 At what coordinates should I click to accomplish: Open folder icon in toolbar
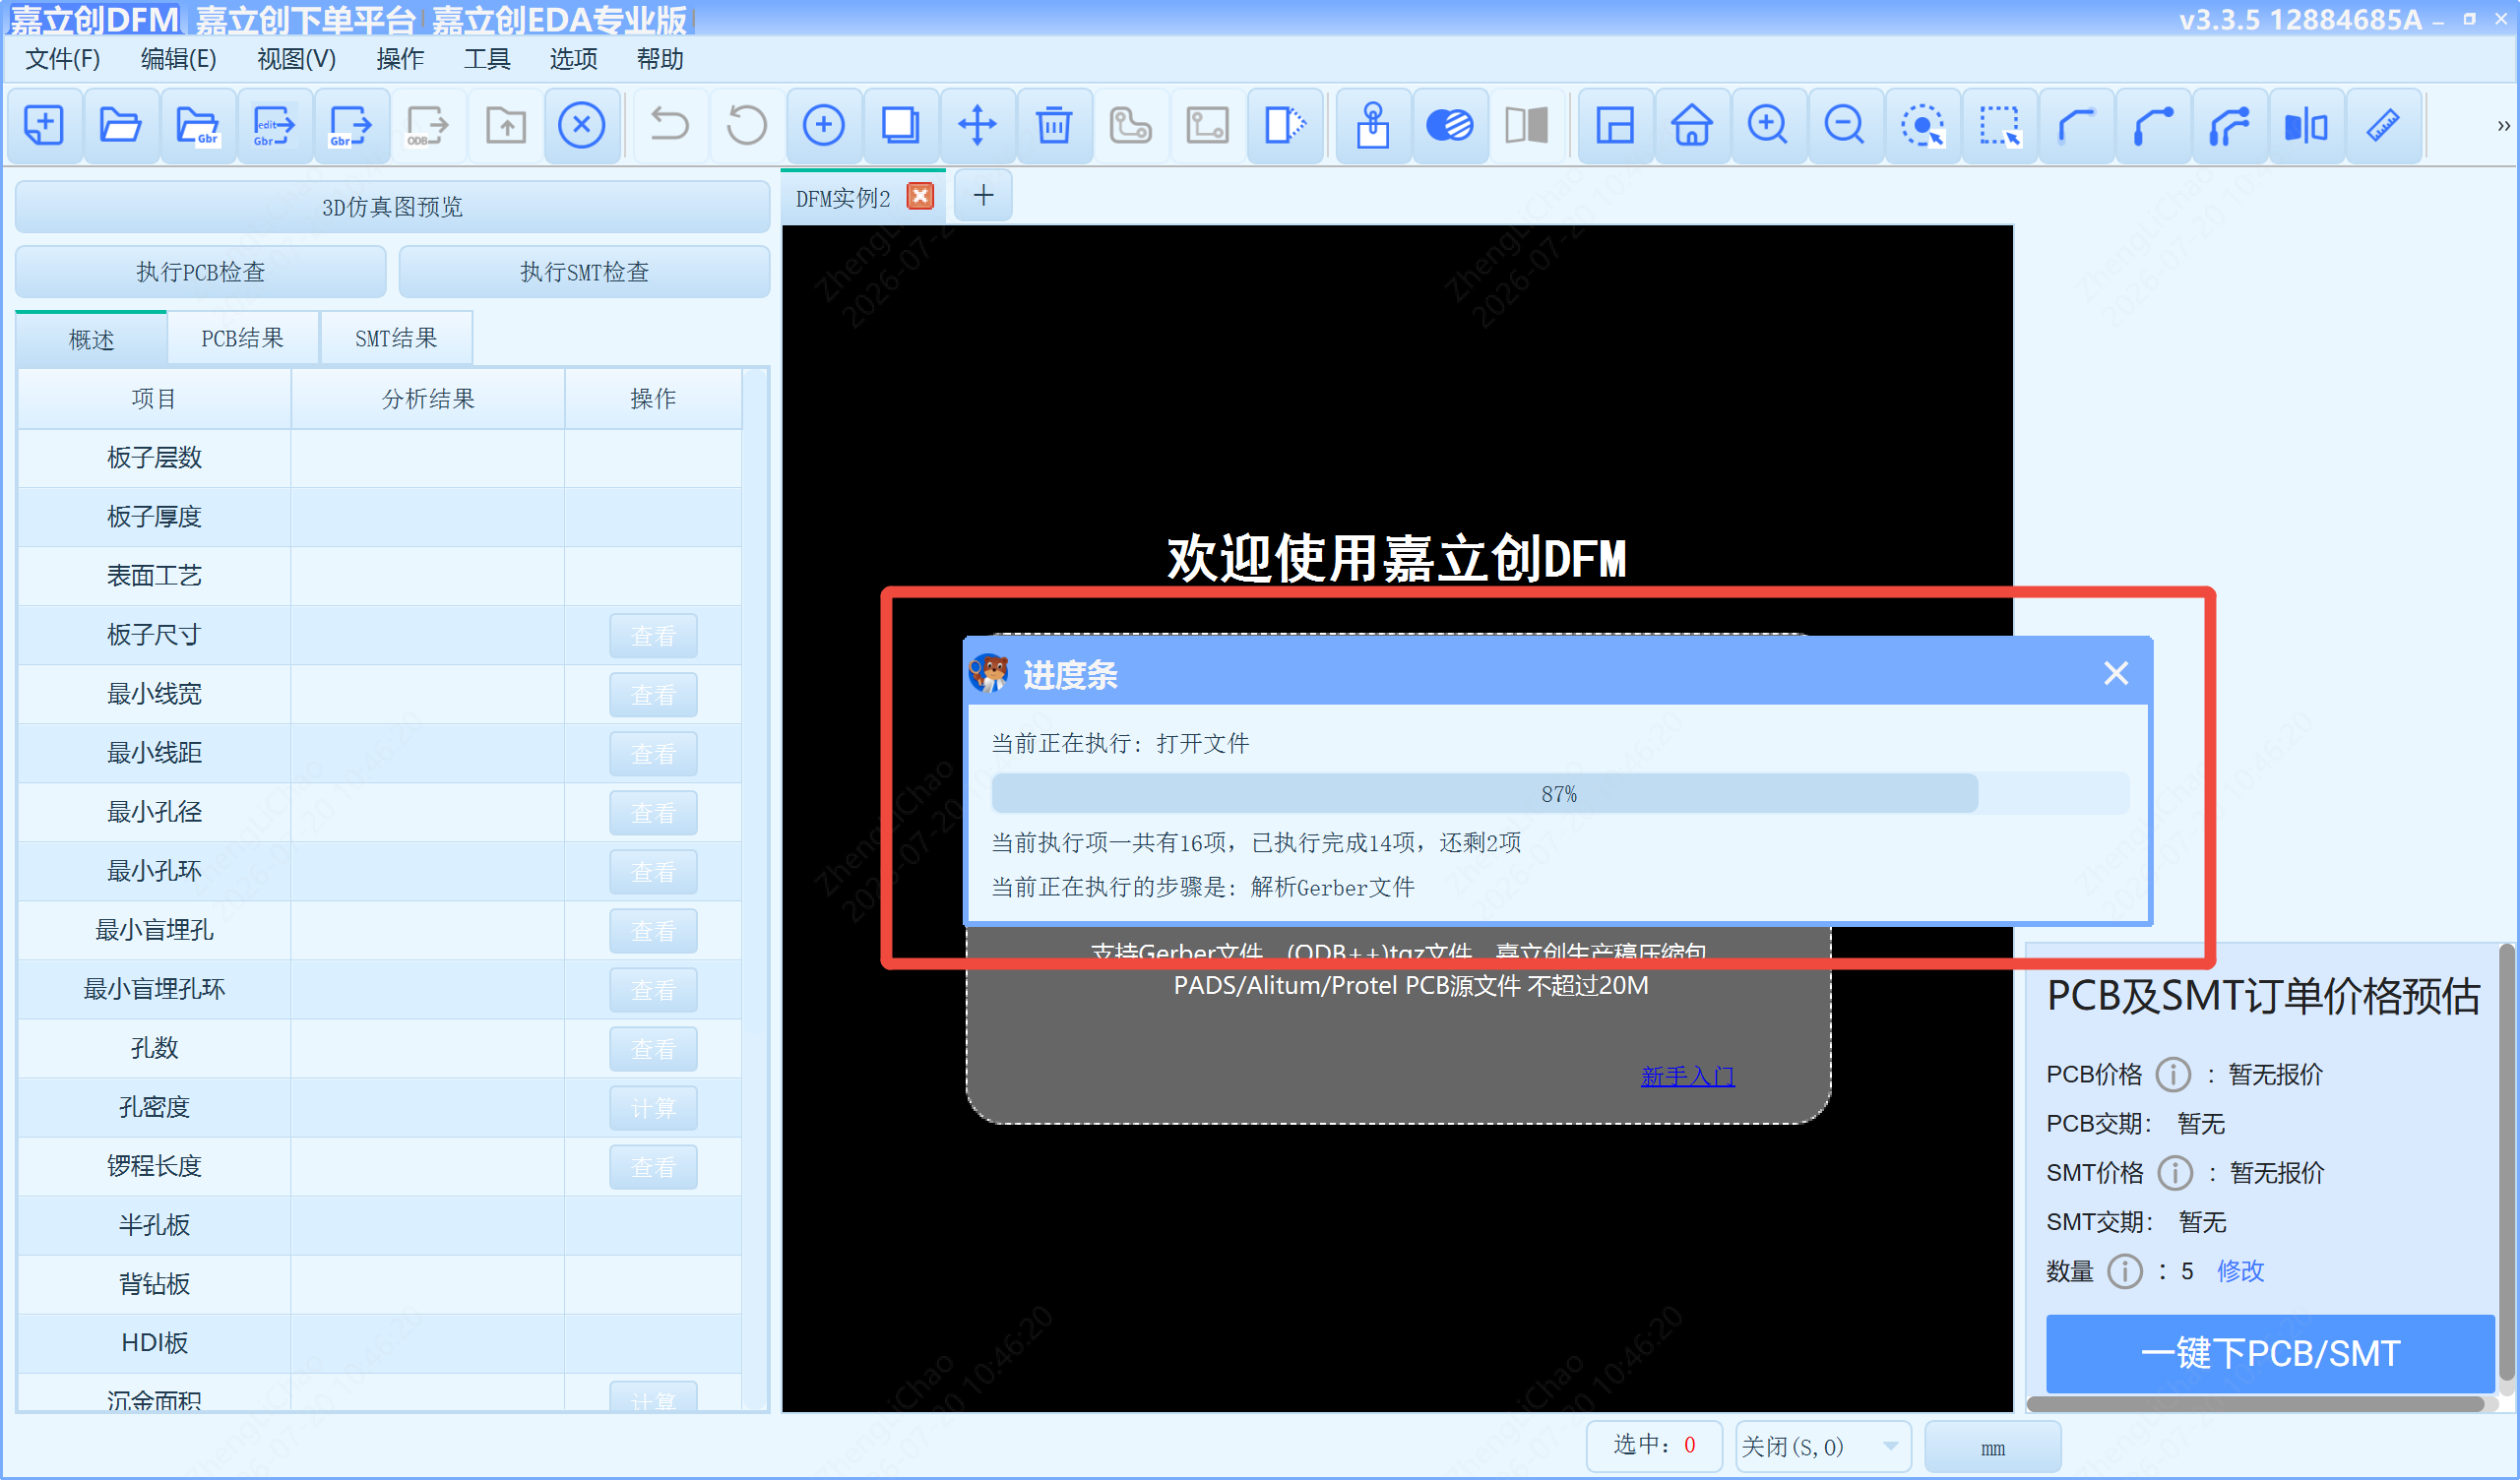pyautogui.click(x=121, y=126)
